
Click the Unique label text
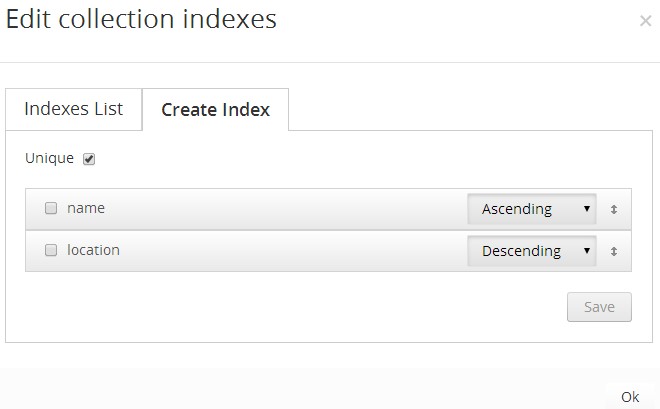pyautogui.click(x=49, y=158)
